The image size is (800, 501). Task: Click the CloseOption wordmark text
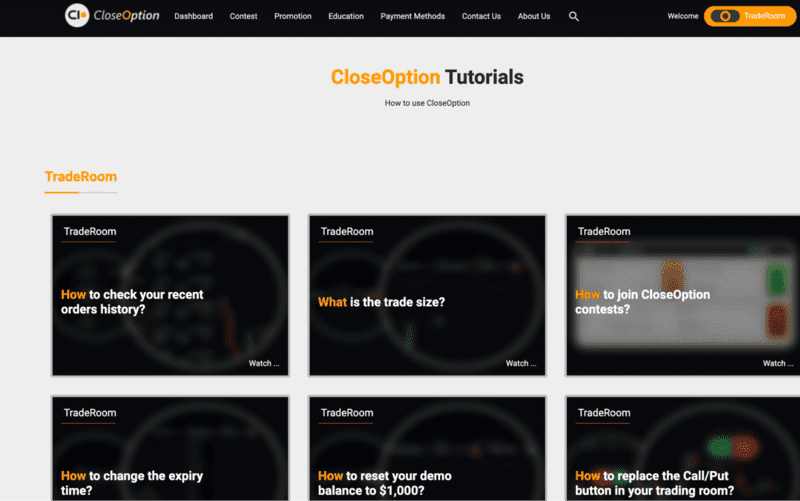click(x=127, y=16)
